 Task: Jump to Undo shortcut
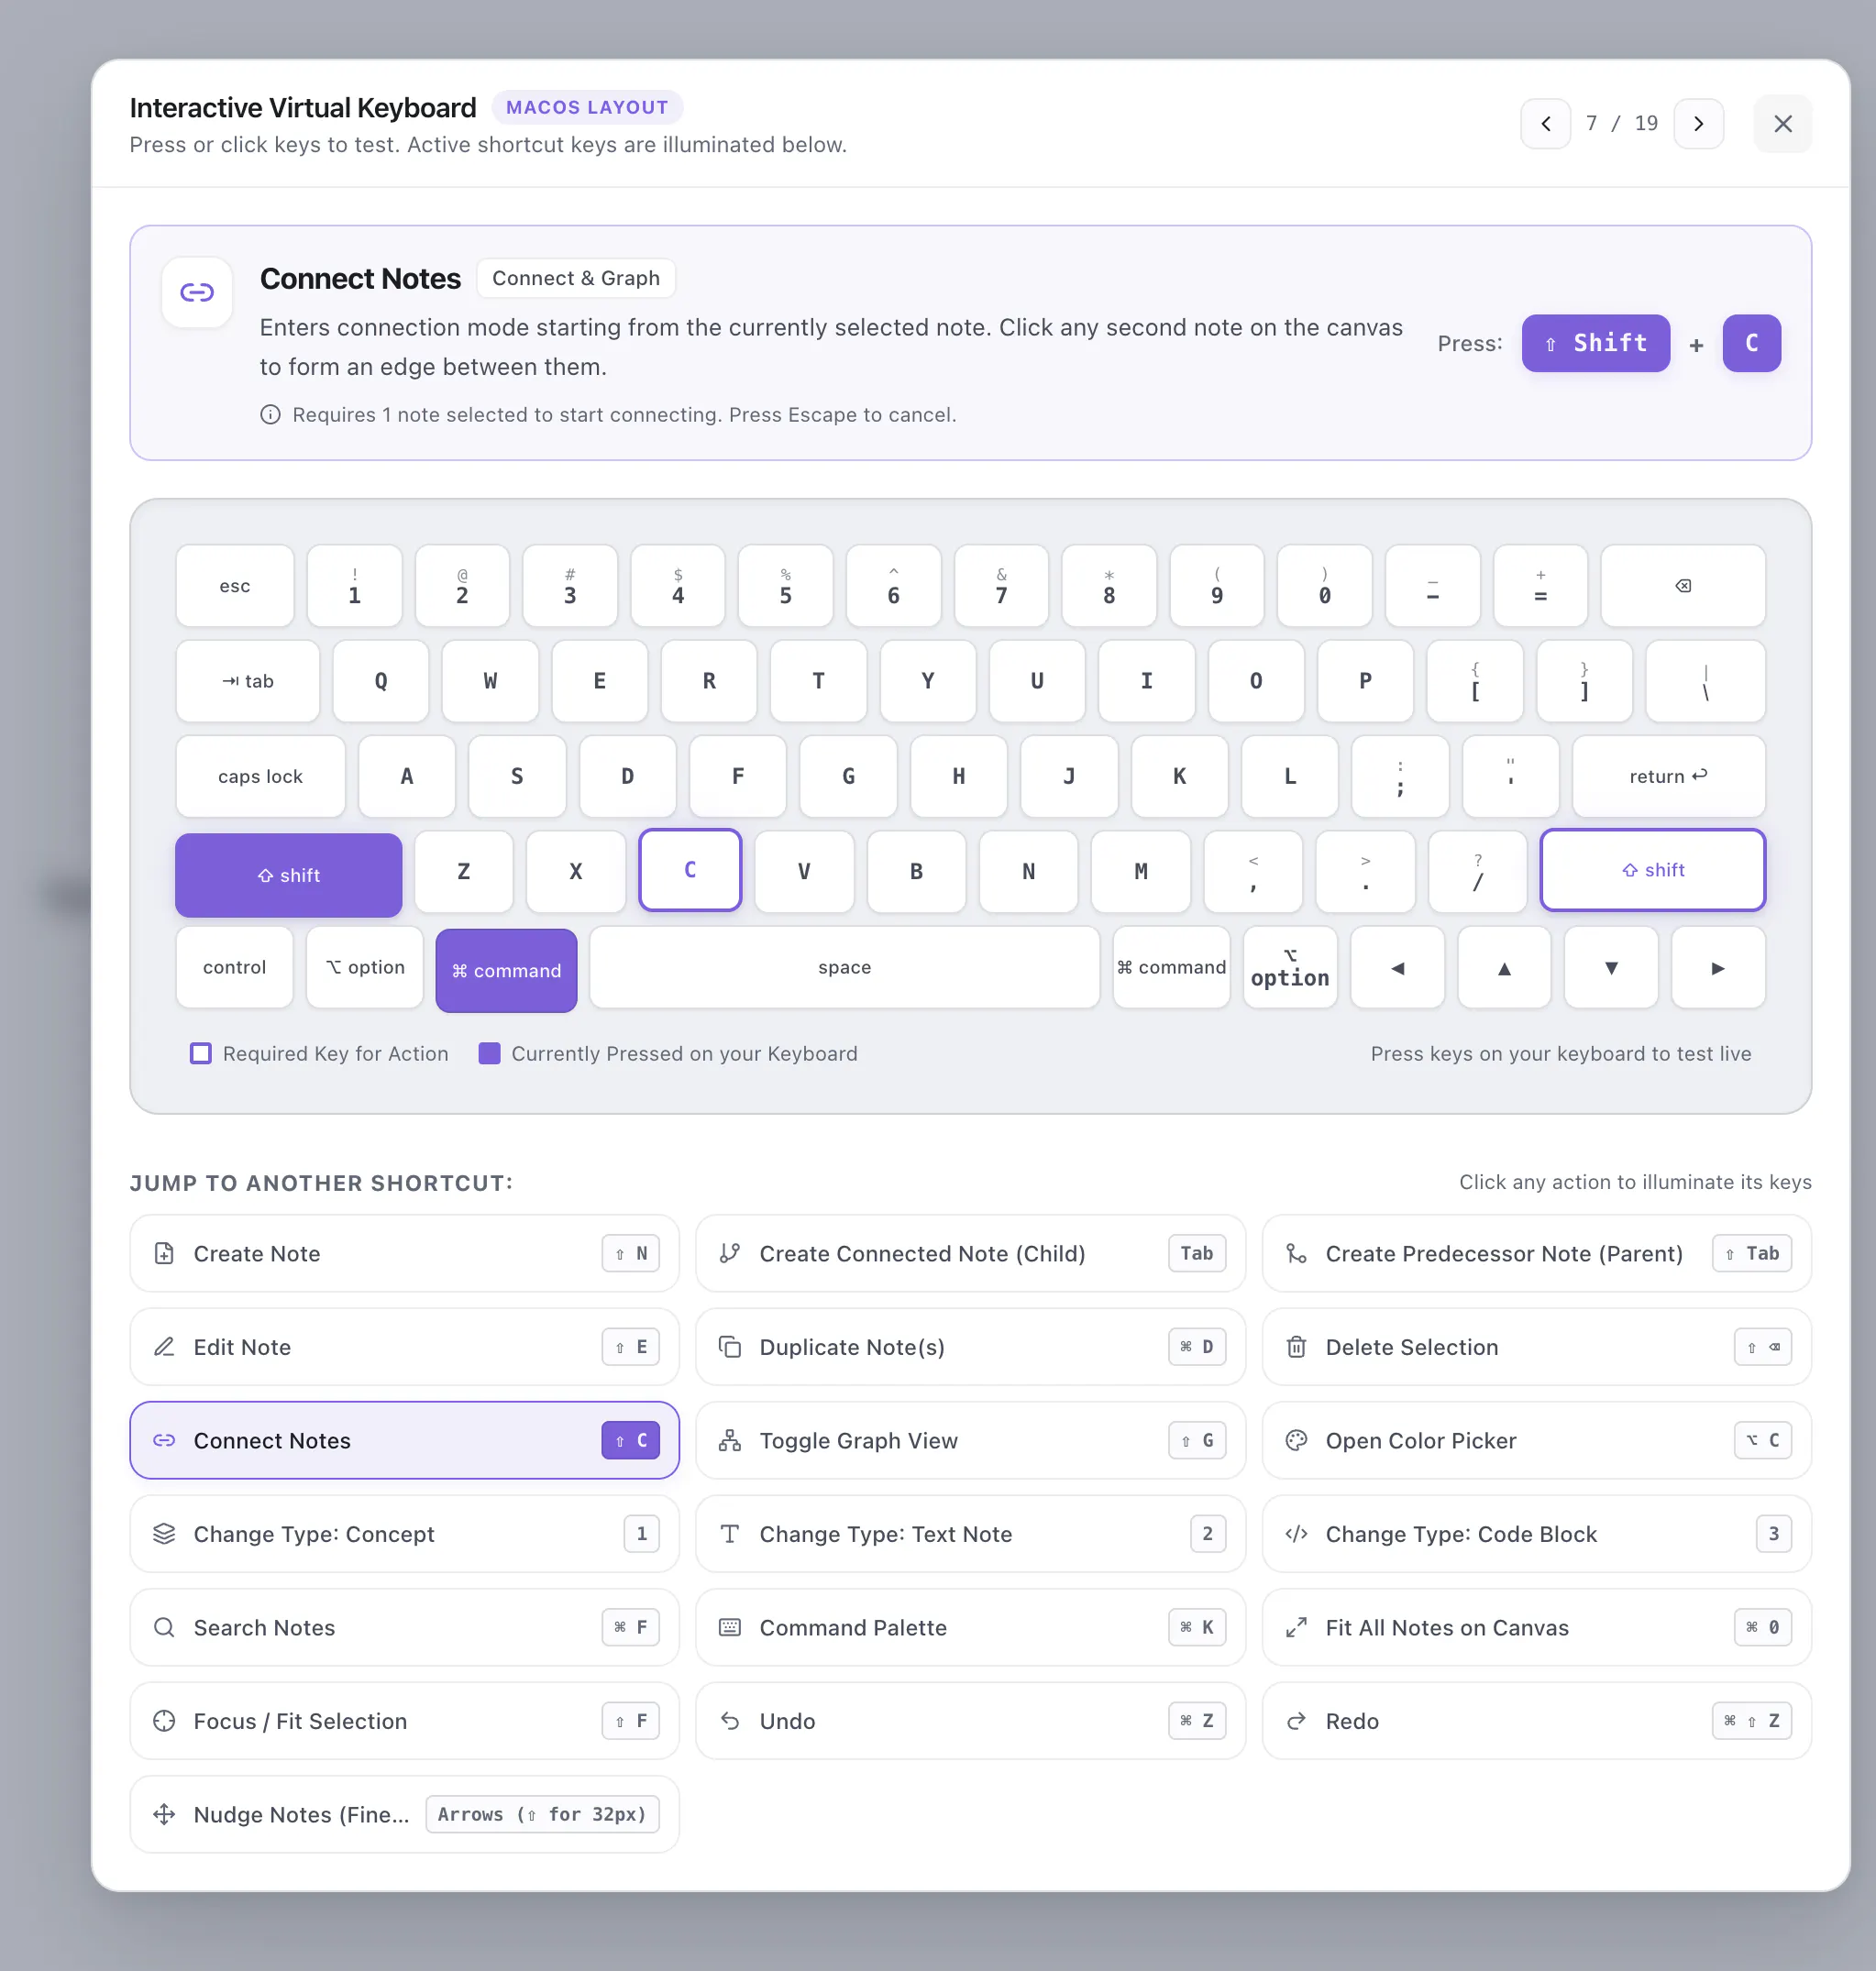click(970, 1721)
